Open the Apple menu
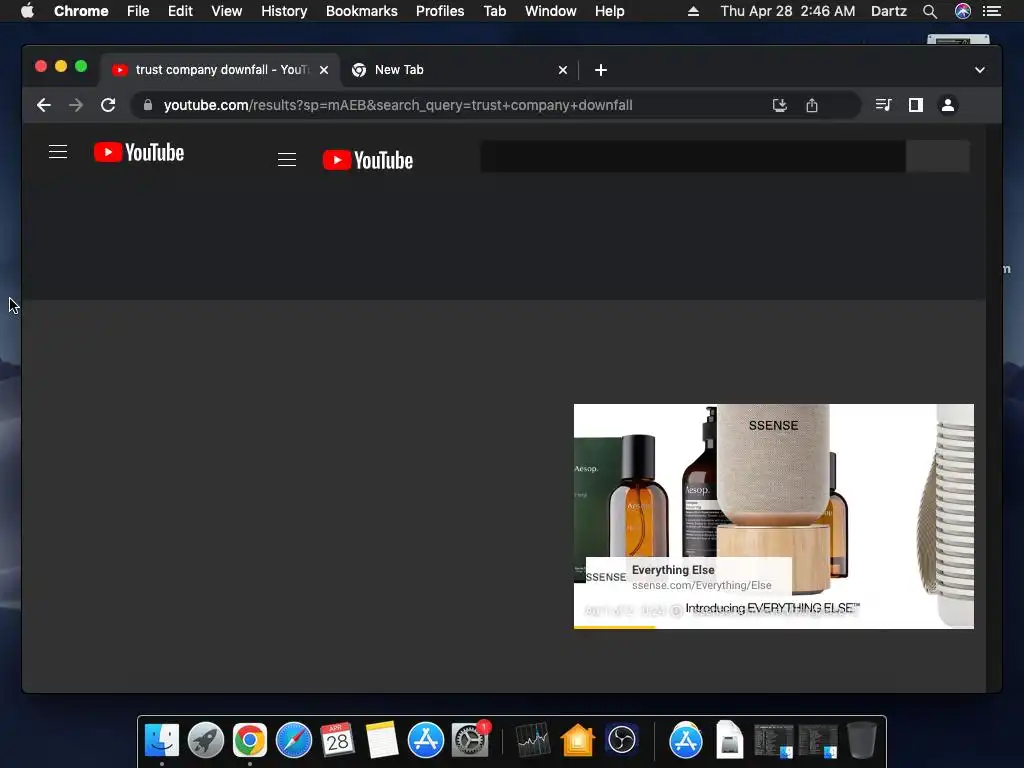 [x=27, y=11]
